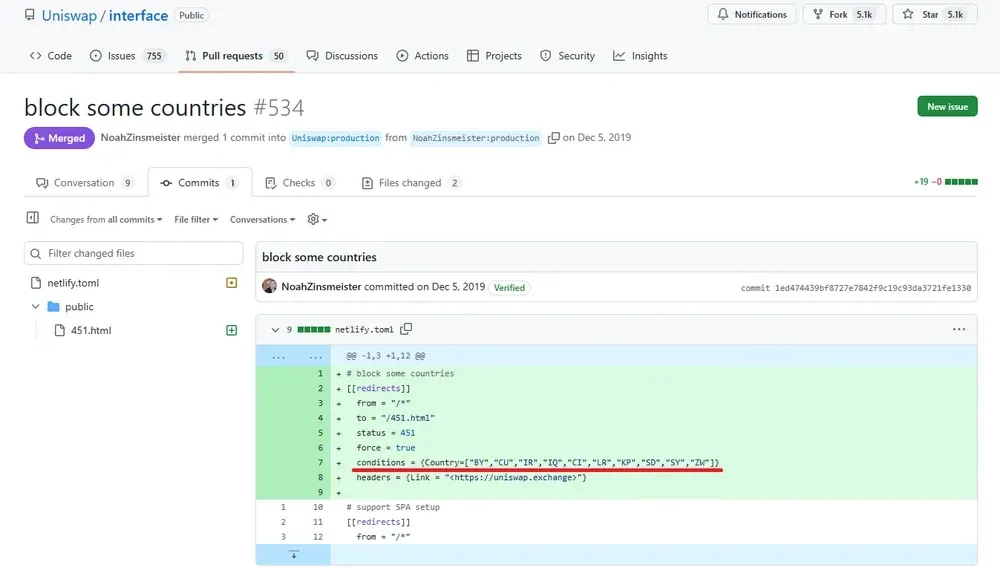Screen dimensions: 1000x570
Task: Click the headers Link line in diff
Action: click(x=471, y=478)
